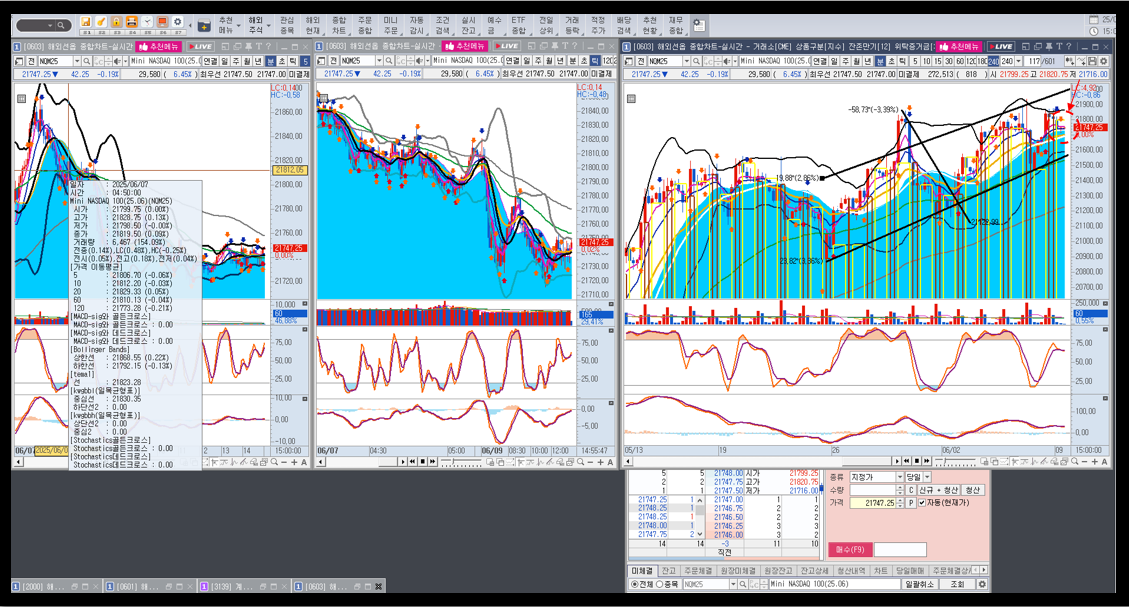Click the save icon in the main toolbar
1129x607 pixels.
click(86, 22)
